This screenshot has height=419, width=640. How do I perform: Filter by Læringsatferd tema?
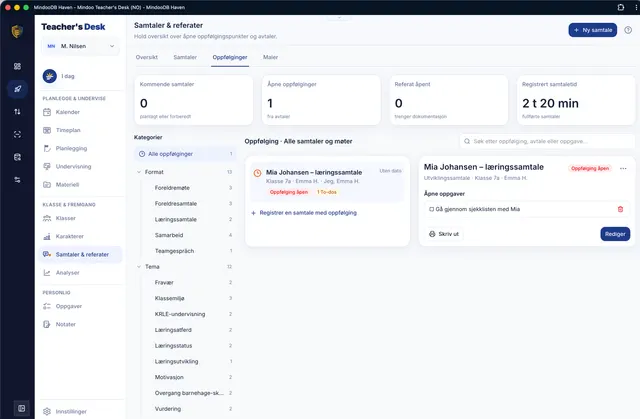coord(189,330)
